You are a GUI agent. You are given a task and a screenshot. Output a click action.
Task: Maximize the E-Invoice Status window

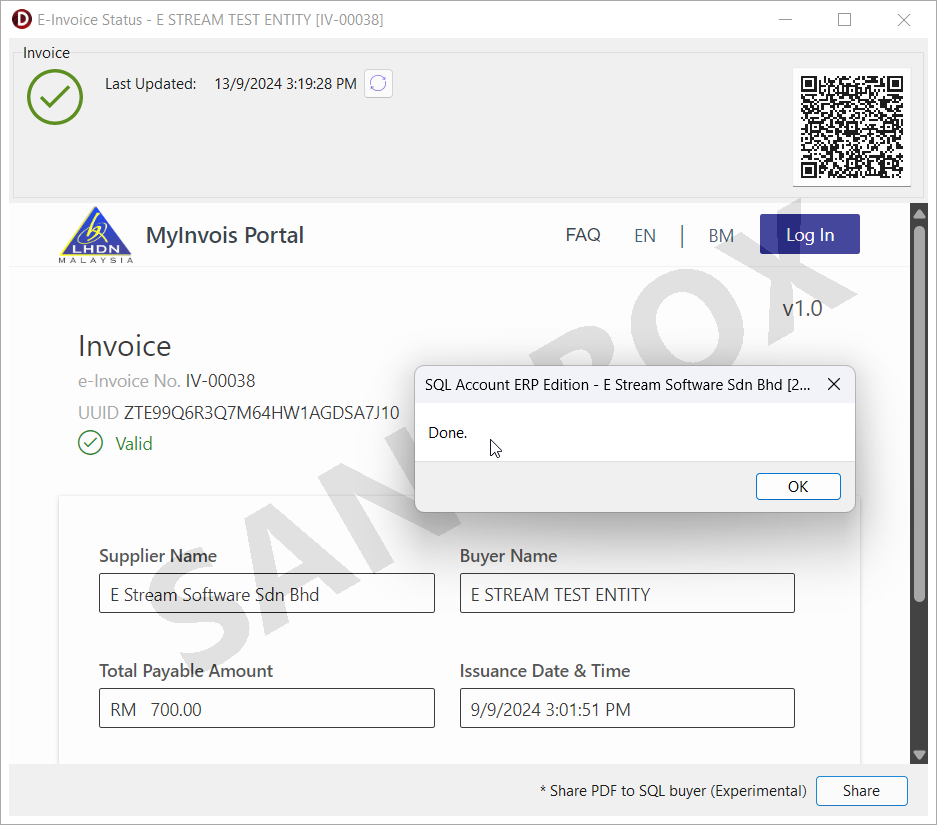point(845,20)
